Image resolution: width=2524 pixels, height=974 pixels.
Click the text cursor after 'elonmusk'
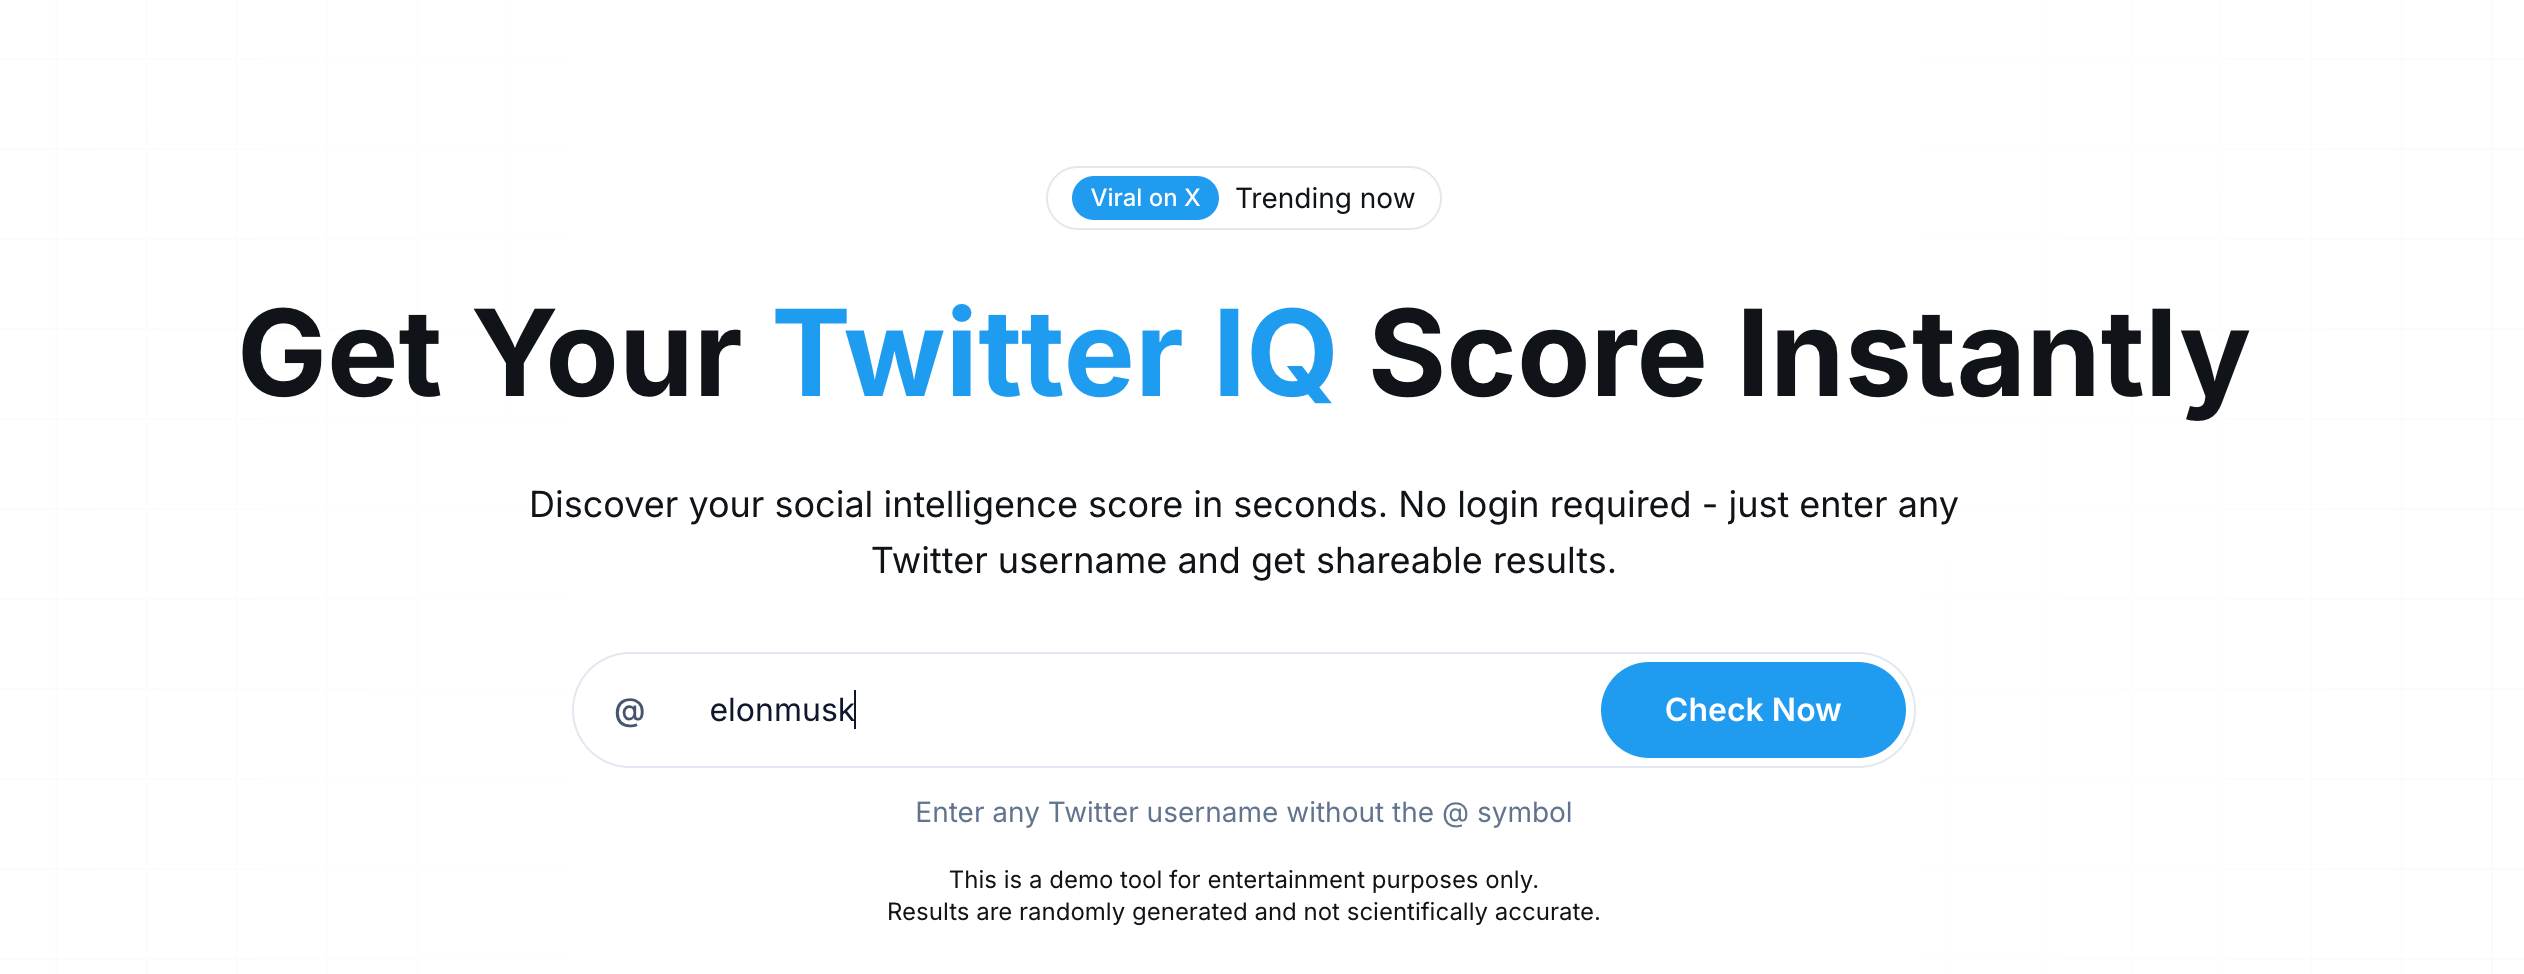[856, 709]
